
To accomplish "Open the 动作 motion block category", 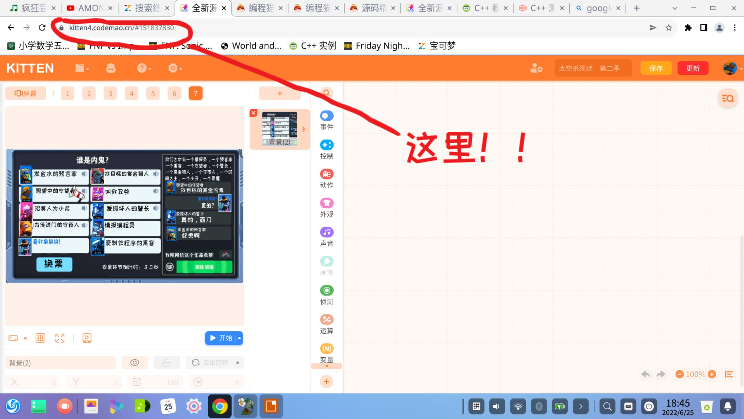I will 326,178.
